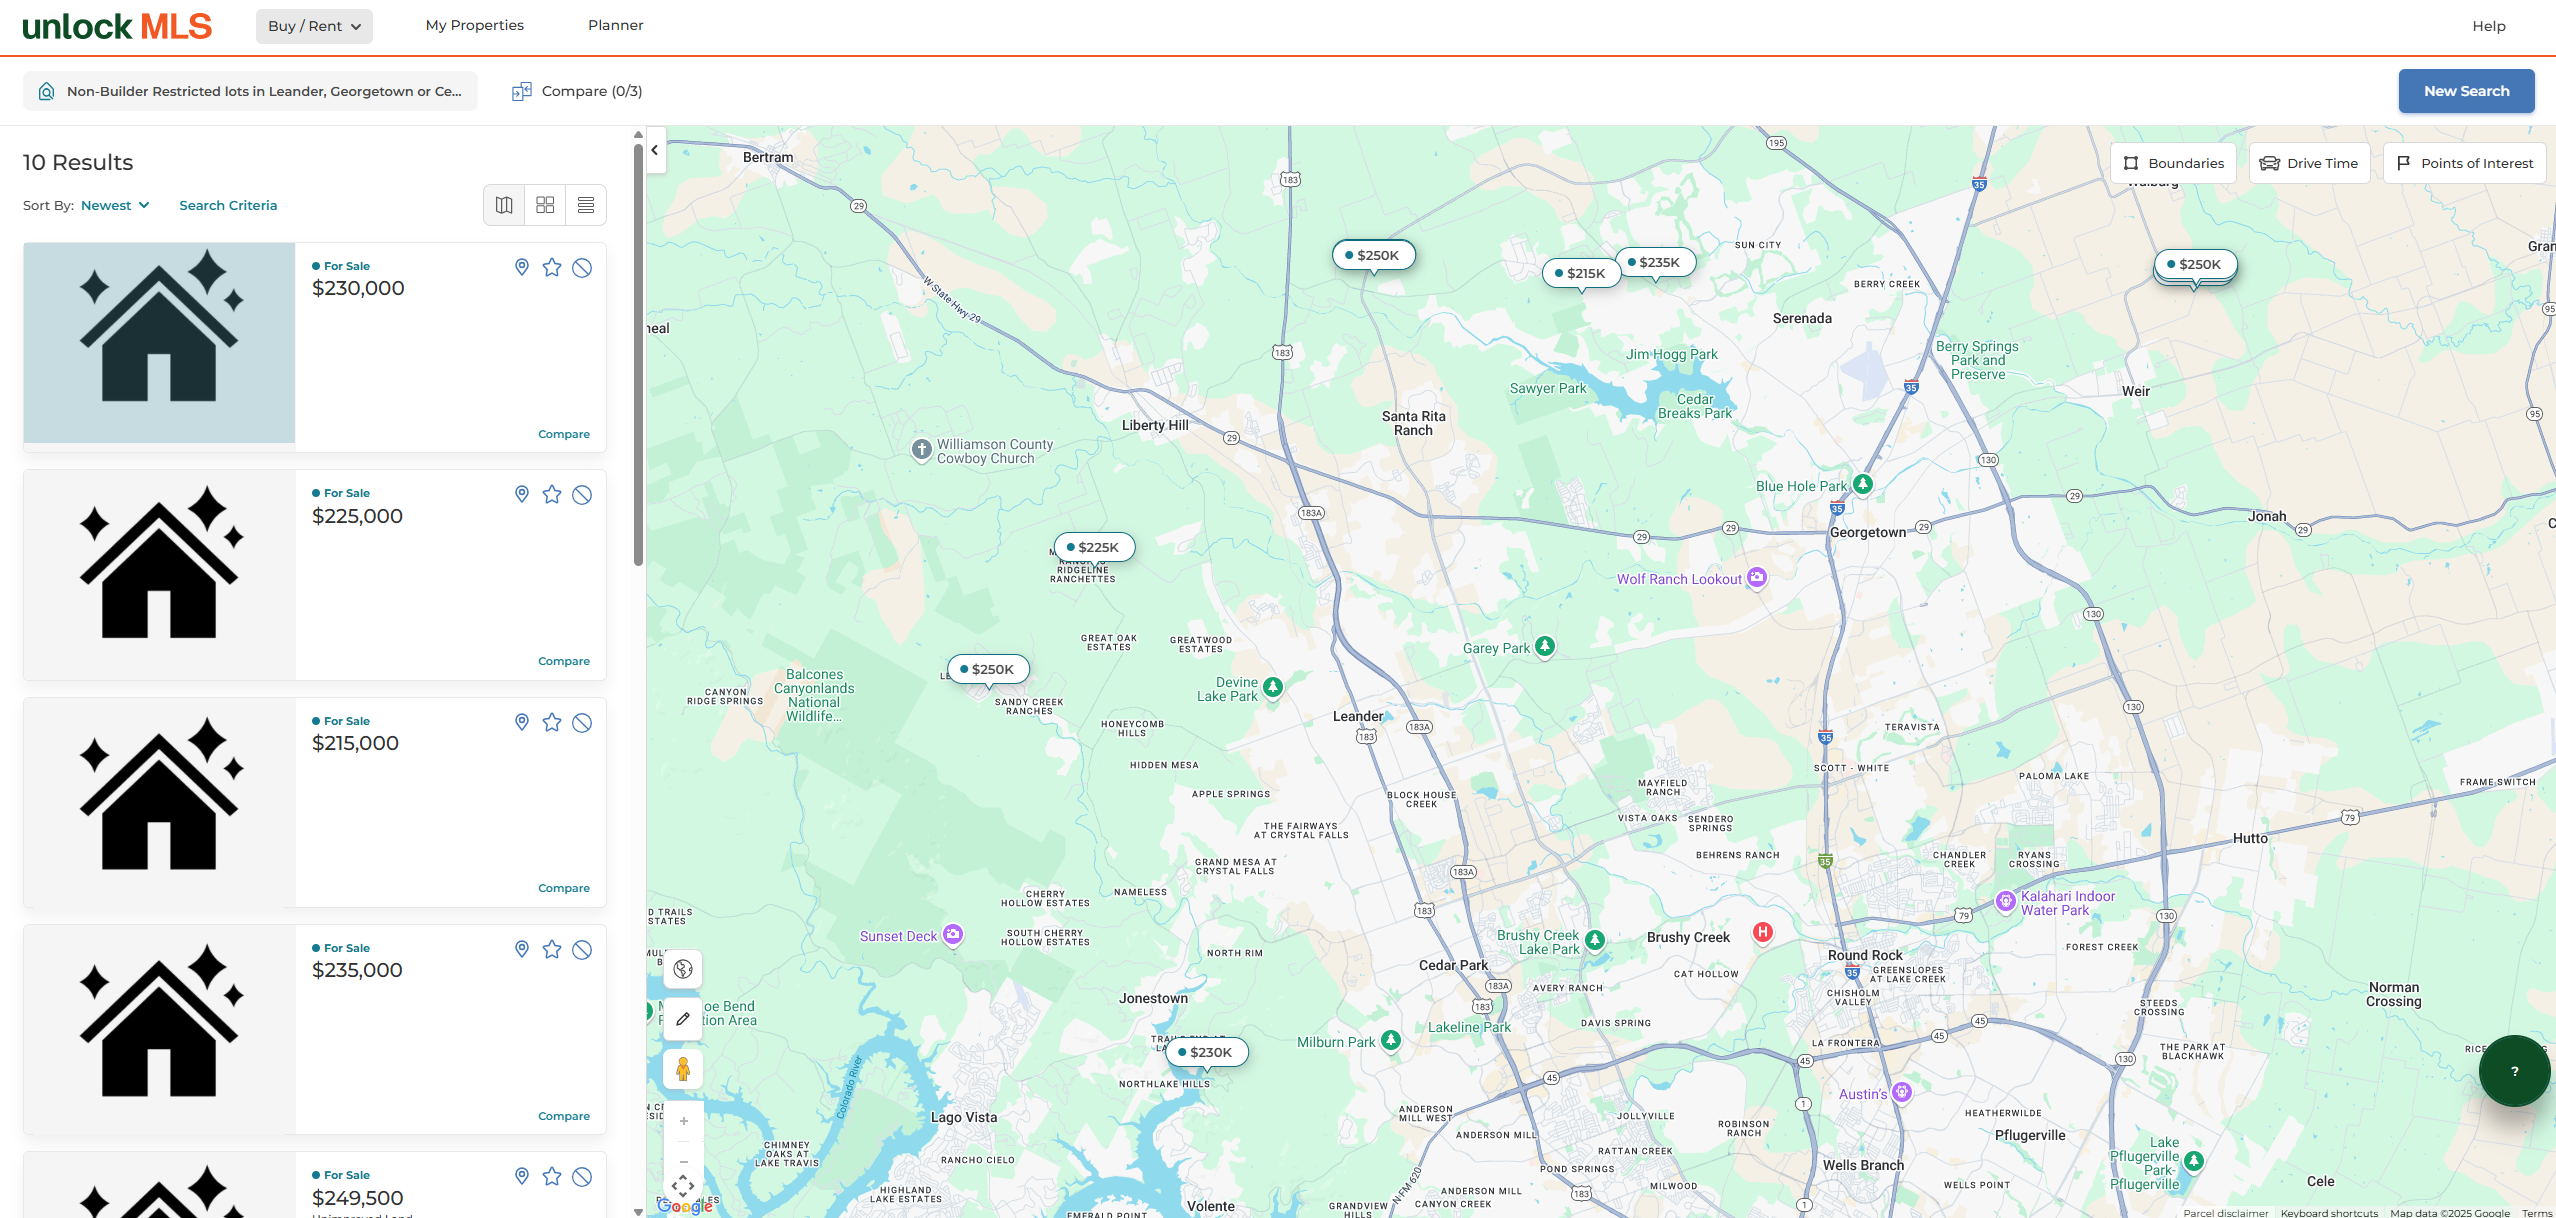This screenshot has height=1218, width=2556.
Task: Click the results scrollbar up arrow
Action: coord(638,134)
